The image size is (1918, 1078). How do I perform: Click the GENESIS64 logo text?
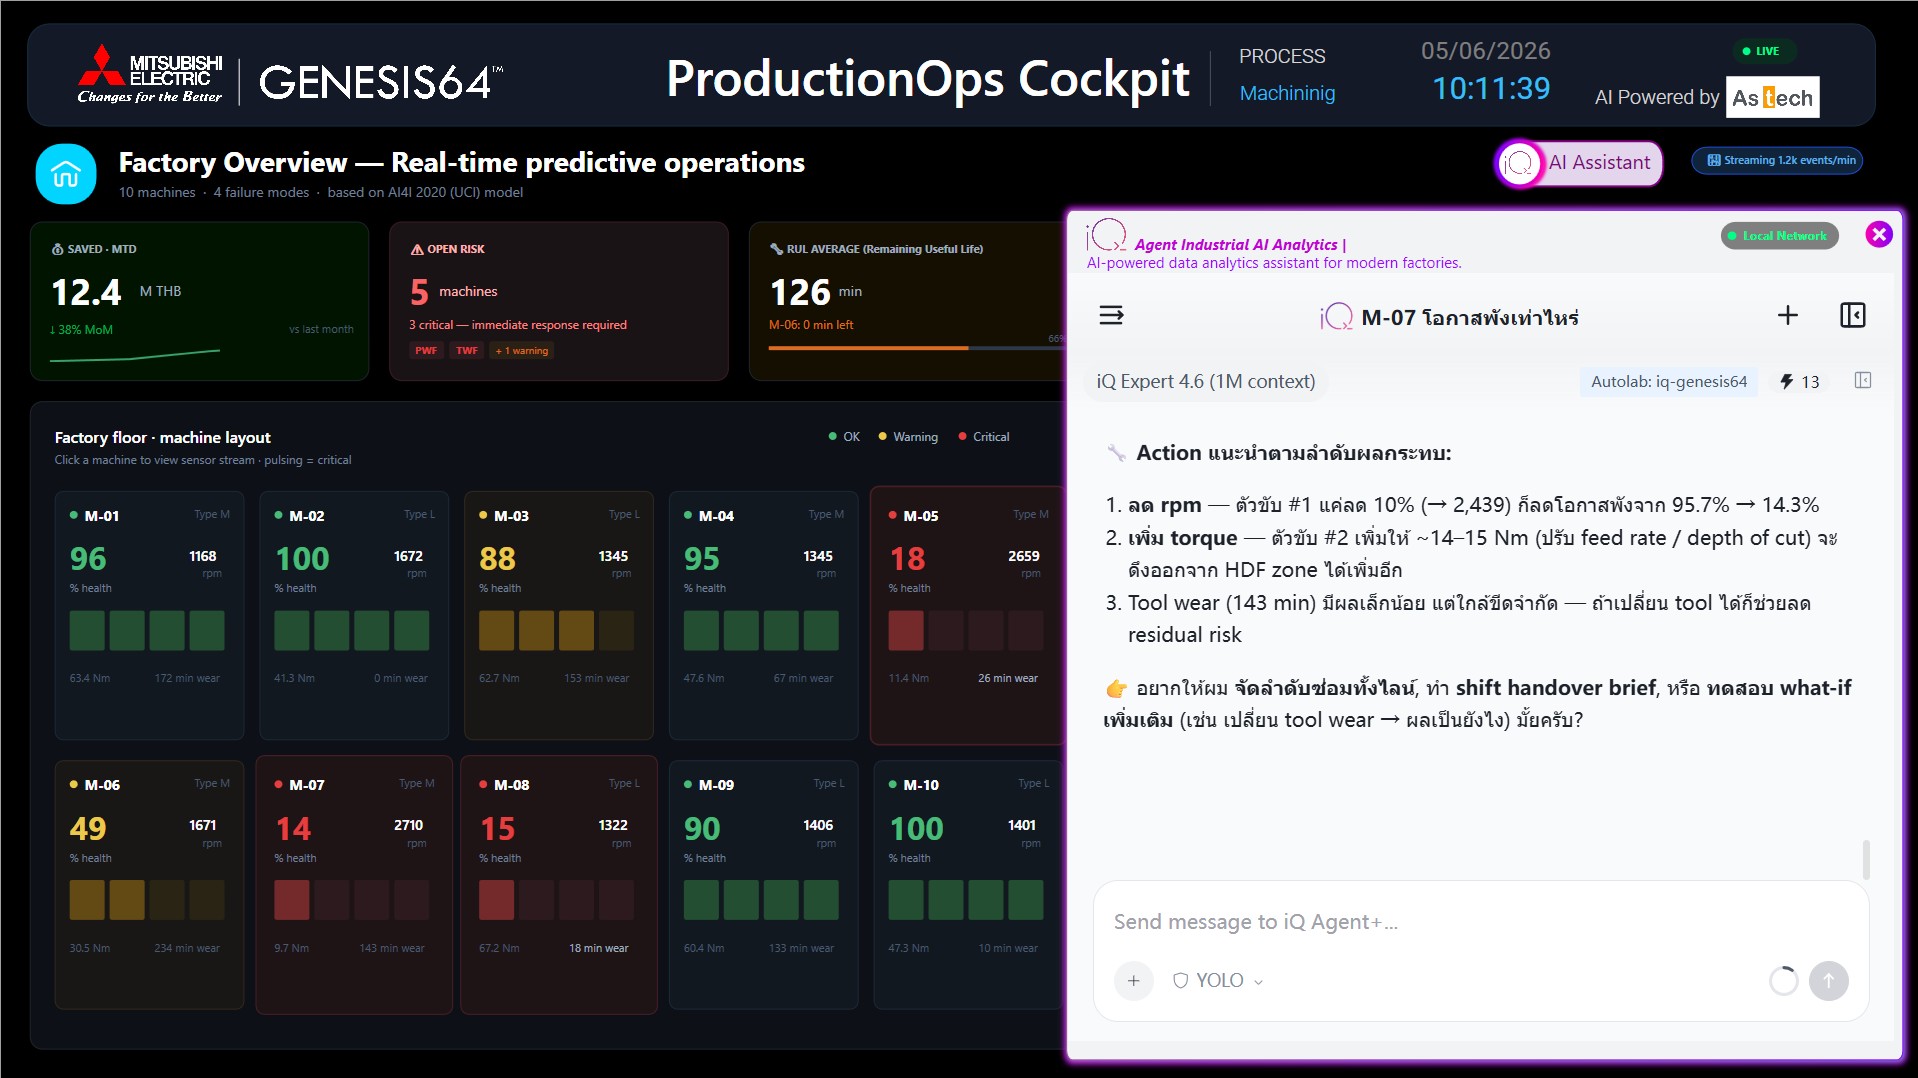pos(381,82)
